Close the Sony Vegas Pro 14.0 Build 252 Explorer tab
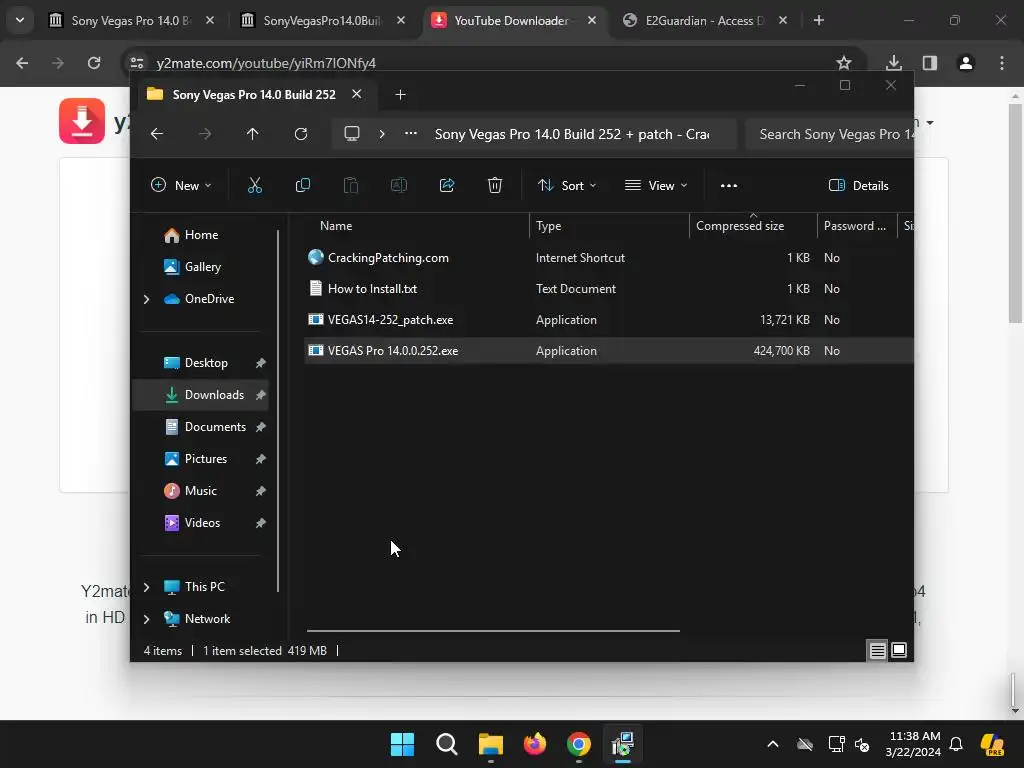 click(x=357, y=94)
